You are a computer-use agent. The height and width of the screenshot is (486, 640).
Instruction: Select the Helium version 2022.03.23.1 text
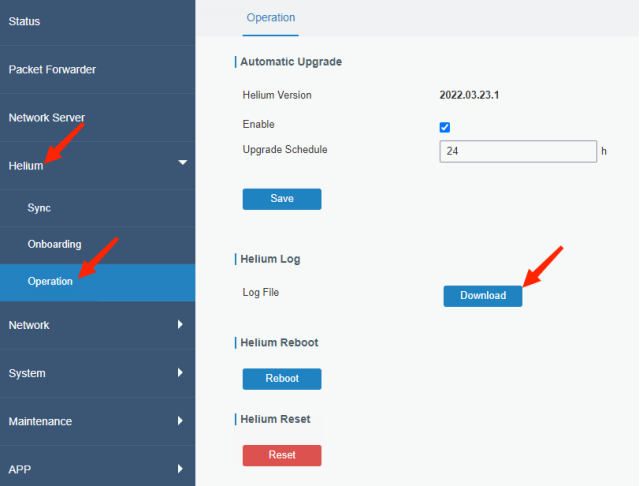(469, 95)
